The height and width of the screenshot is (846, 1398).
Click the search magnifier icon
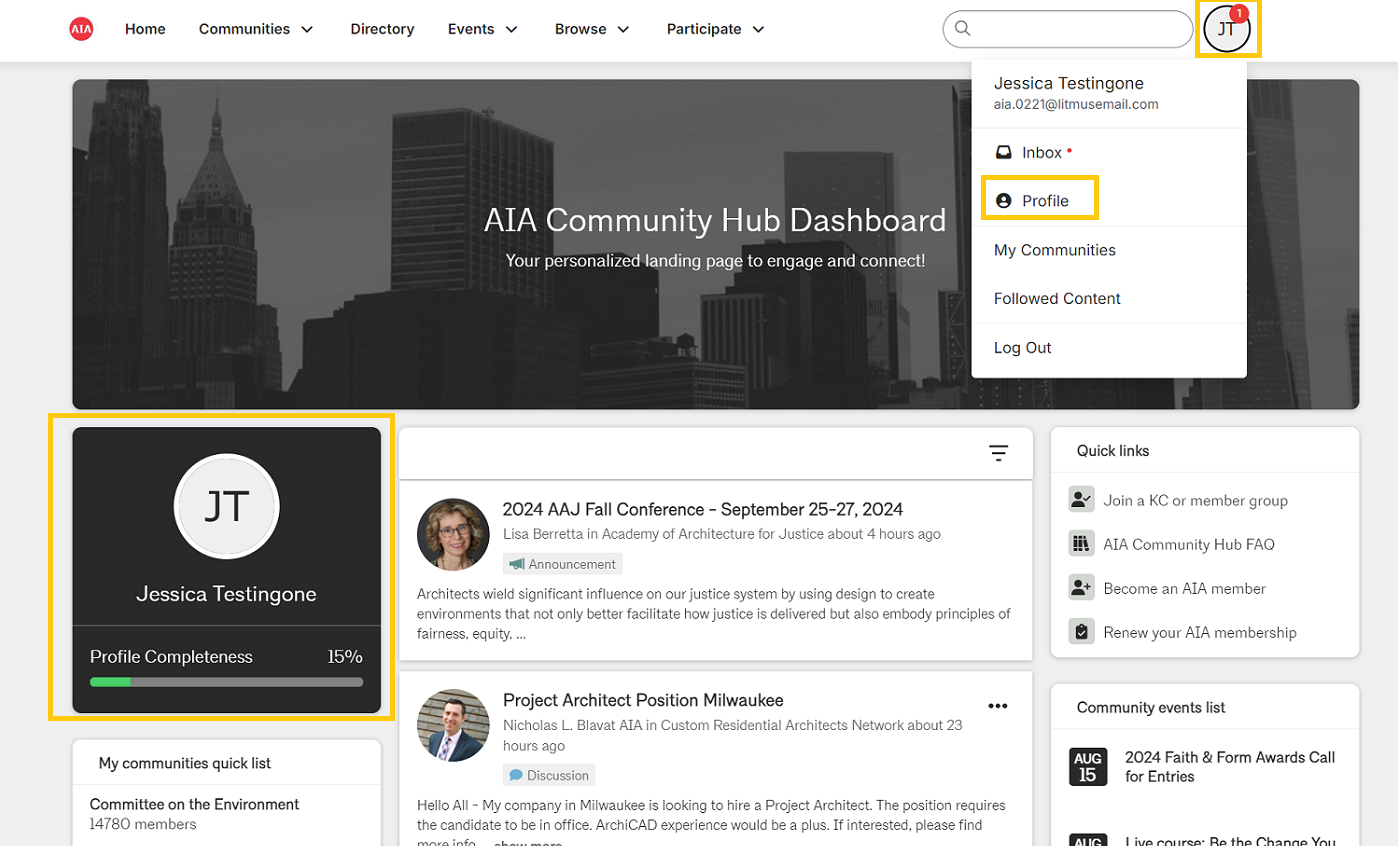(963, 28)
